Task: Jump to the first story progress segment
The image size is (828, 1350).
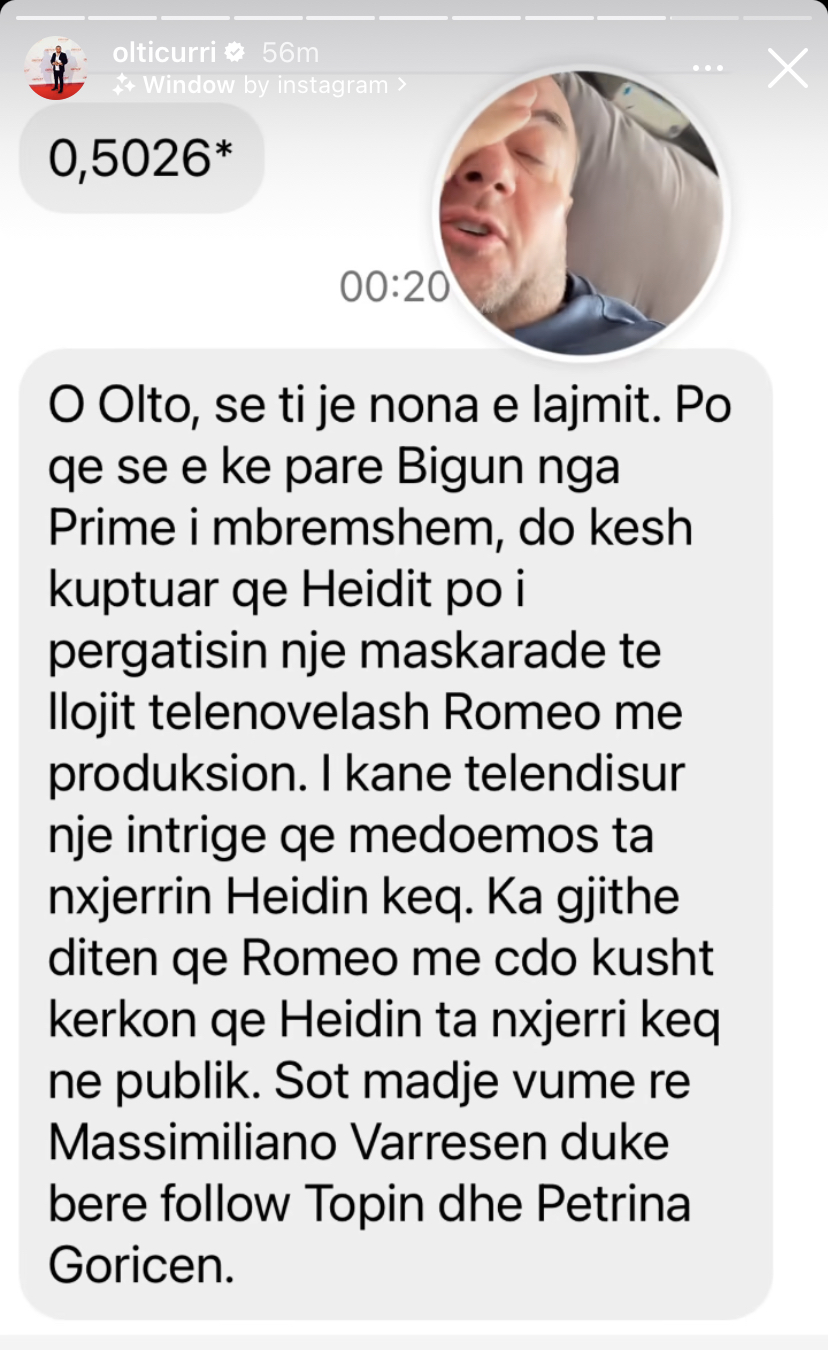Action: pyautogui.click(x=49, y=17)
